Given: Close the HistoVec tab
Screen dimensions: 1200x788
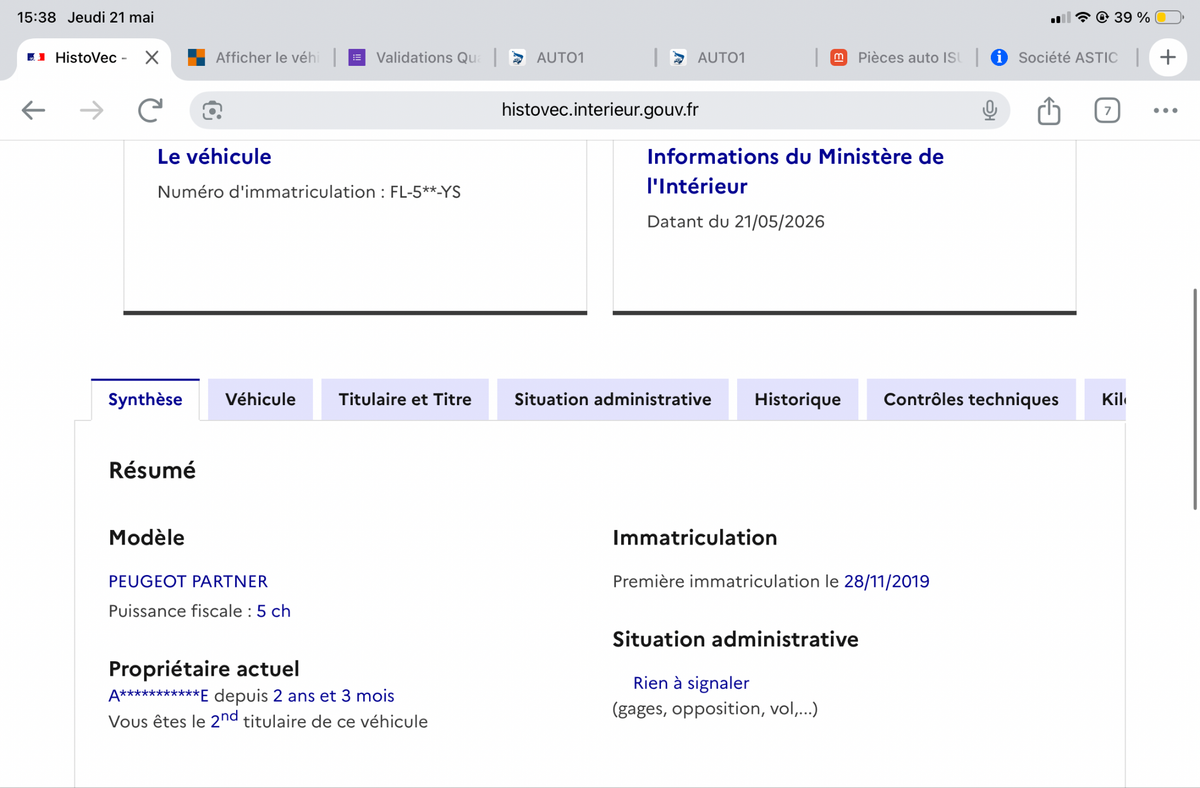Looking at the screenshot, I should (x=151, y=57).
